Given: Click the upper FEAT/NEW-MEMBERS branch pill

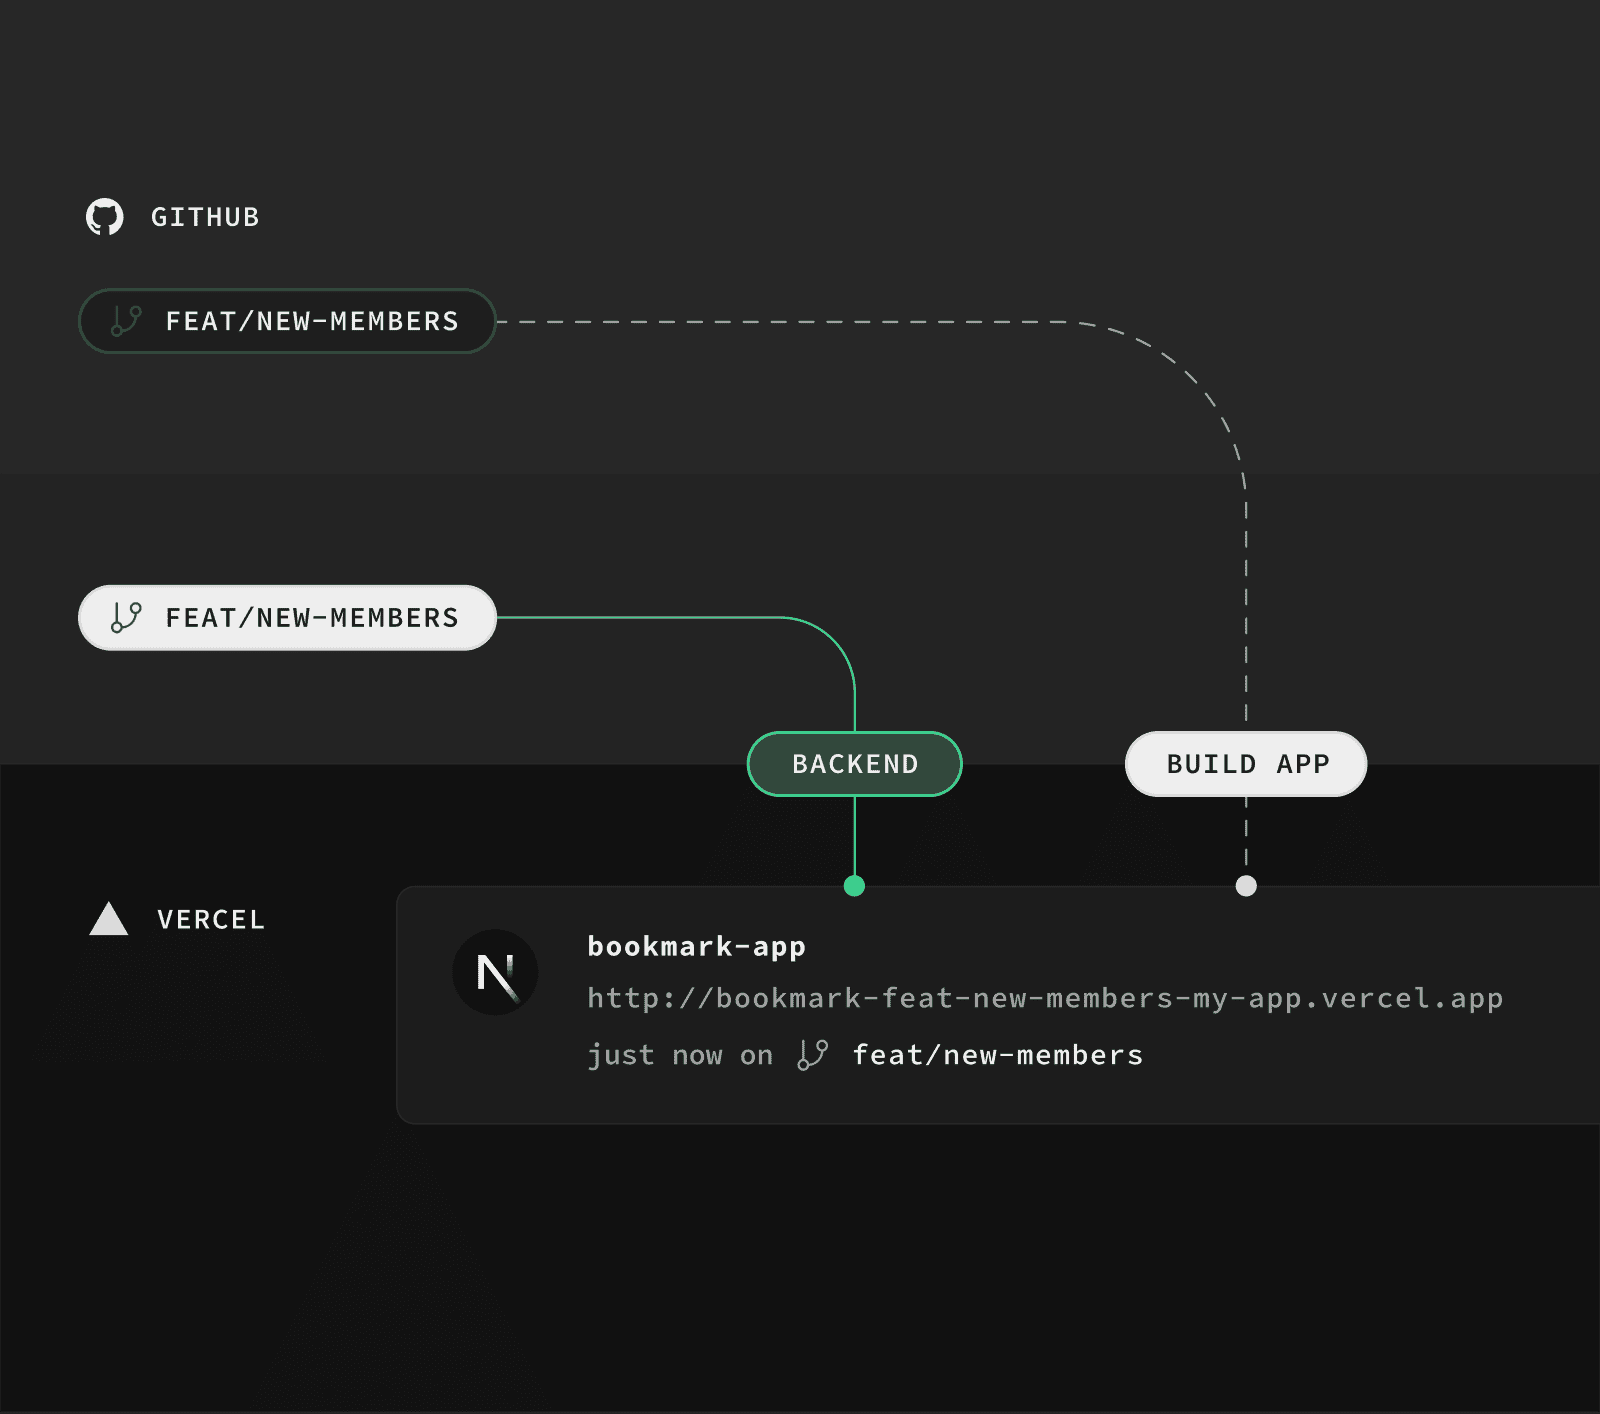Looking at the screenshot, I should point(287,321).
